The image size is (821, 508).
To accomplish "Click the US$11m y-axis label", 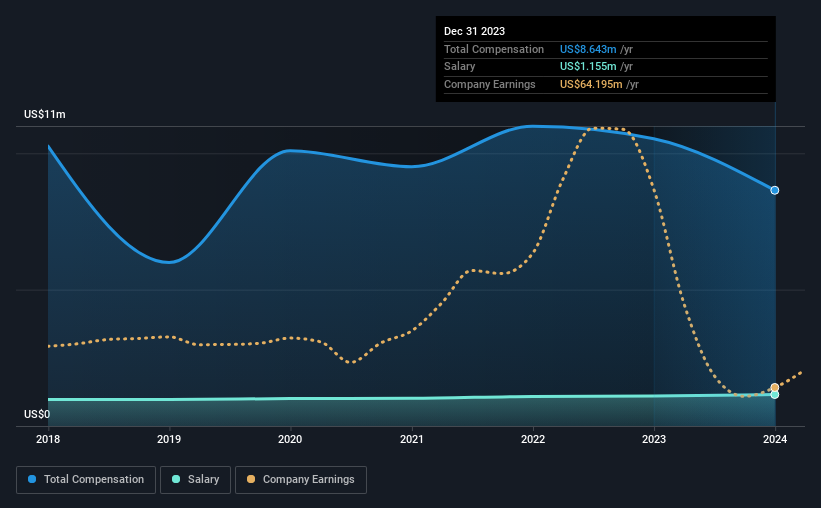I will point(45,114).
